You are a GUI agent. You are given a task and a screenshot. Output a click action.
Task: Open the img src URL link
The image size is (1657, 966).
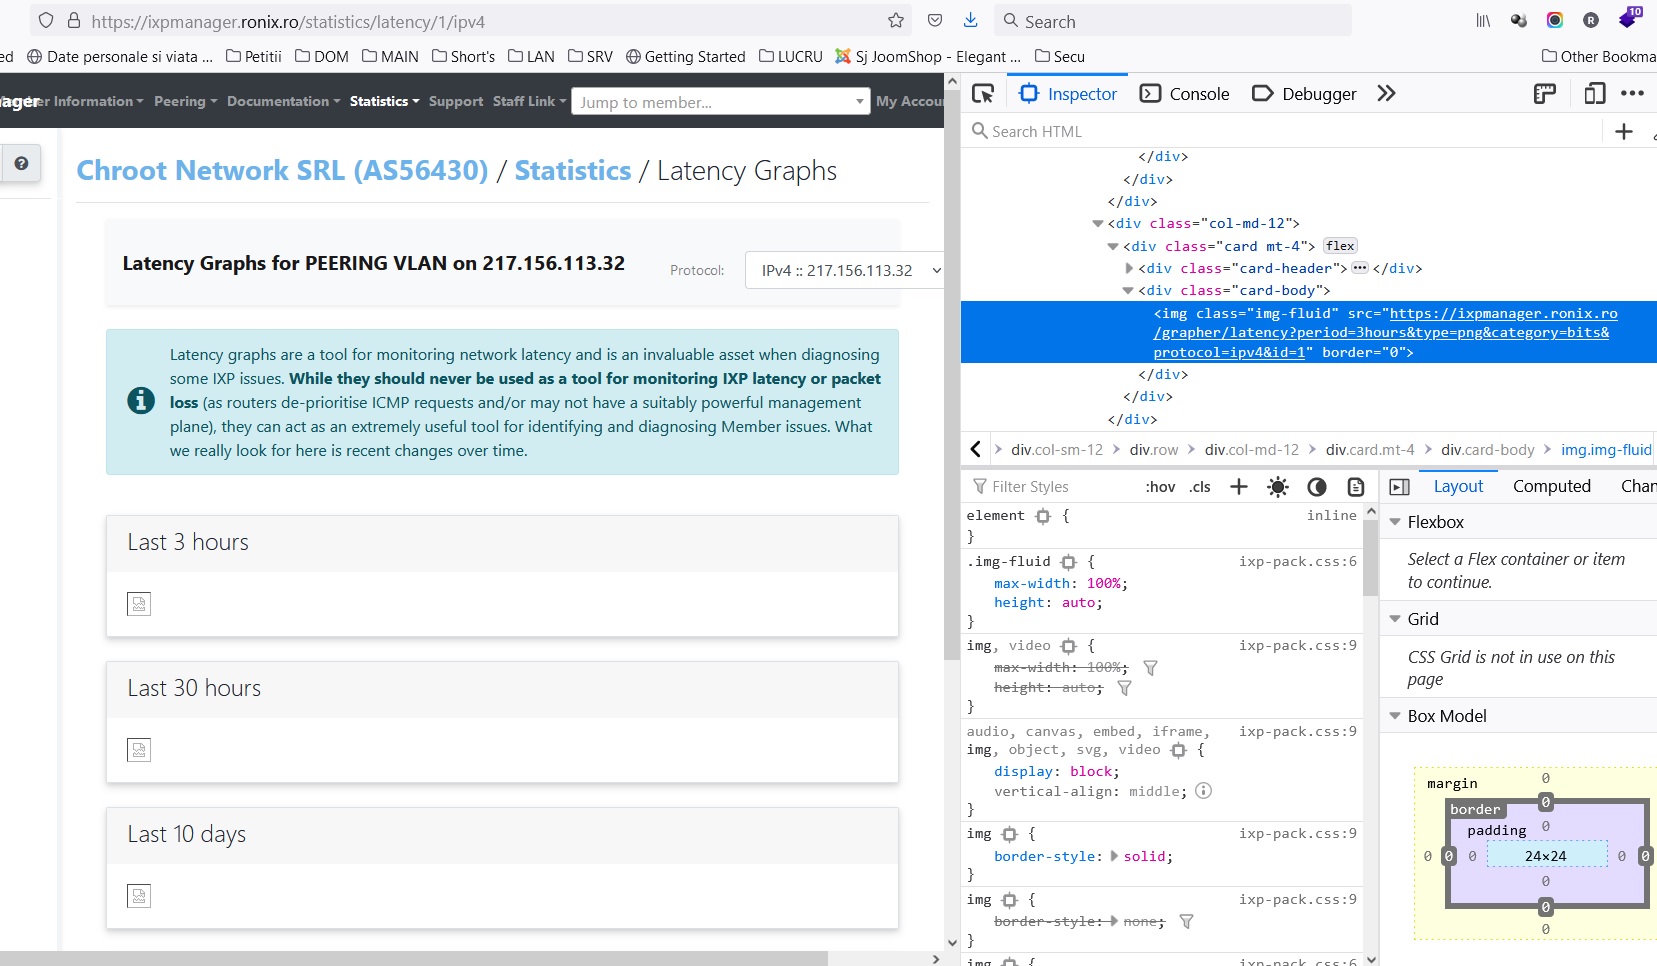click(1385, 333)
